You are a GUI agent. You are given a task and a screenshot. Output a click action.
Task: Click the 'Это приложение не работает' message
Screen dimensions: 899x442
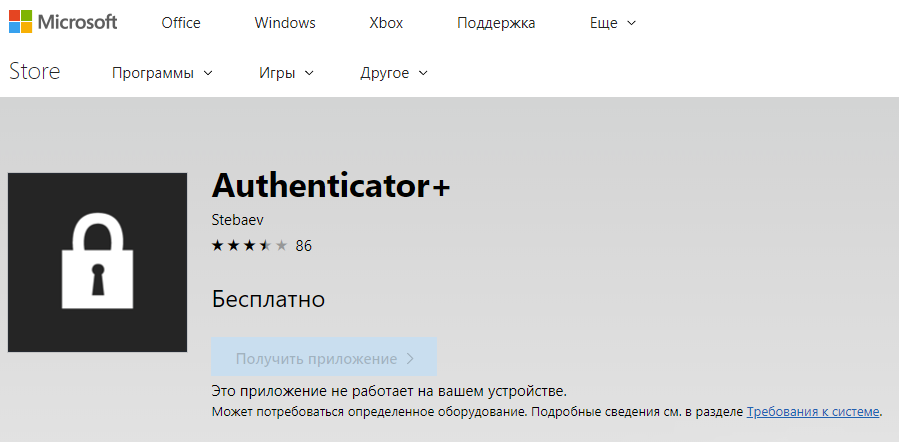pos(389,392)
